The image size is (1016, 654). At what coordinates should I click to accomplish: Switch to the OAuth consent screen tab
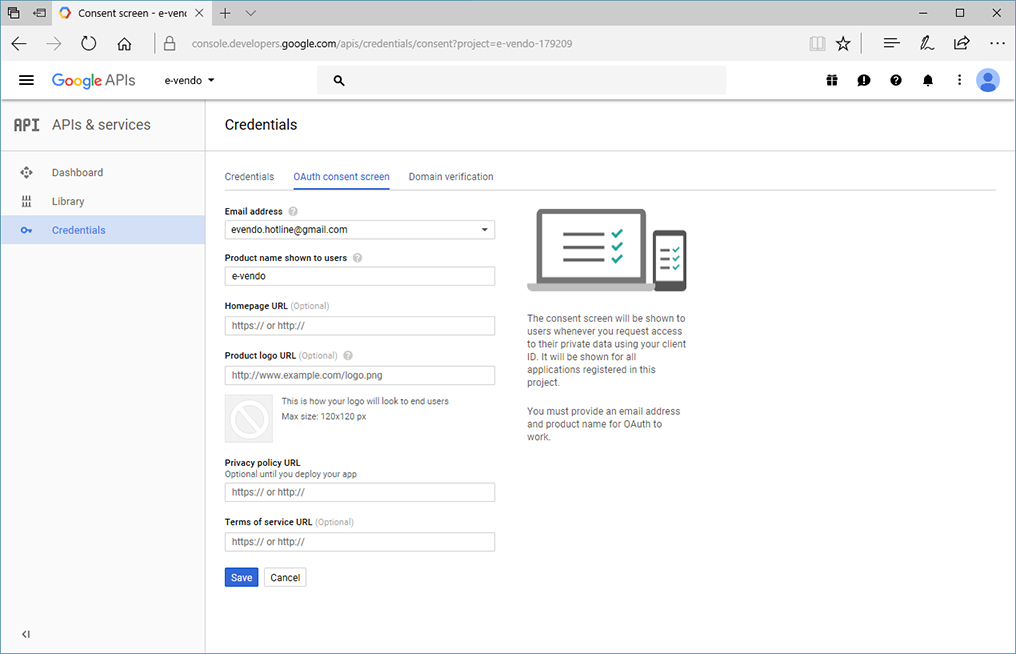[x=341, y=176]
